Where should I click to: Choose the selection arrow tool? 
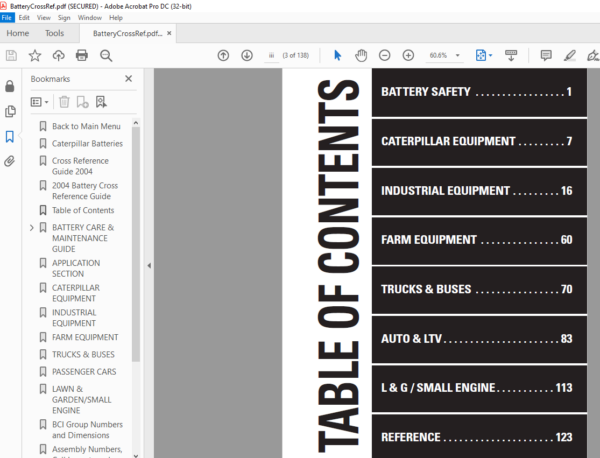[338, 55]
